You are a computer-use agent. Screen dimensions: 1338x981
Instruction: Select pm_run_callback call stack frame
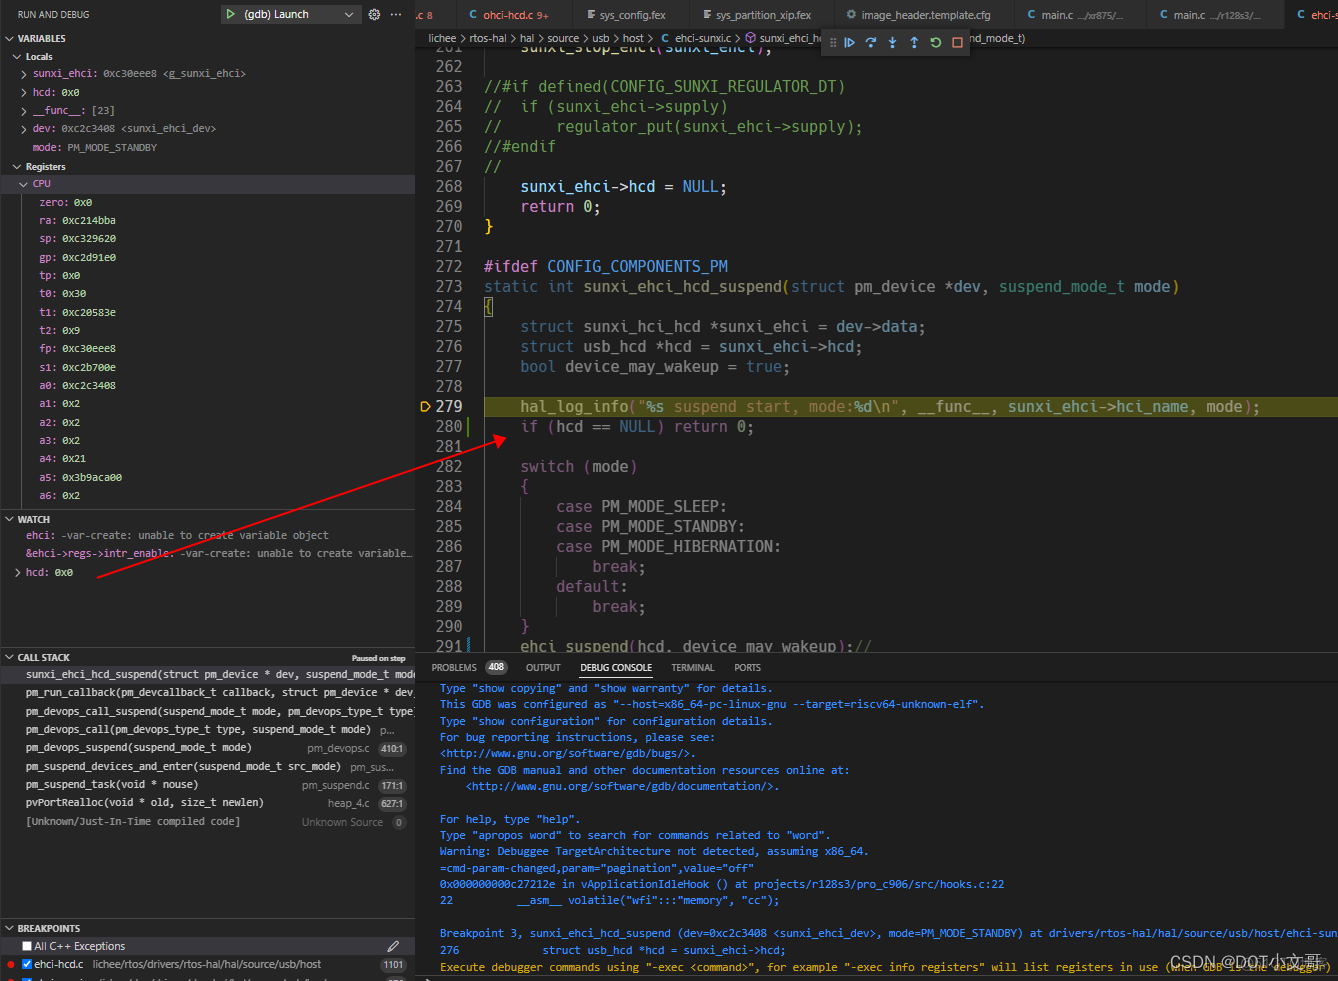click(x=208, y=693)
